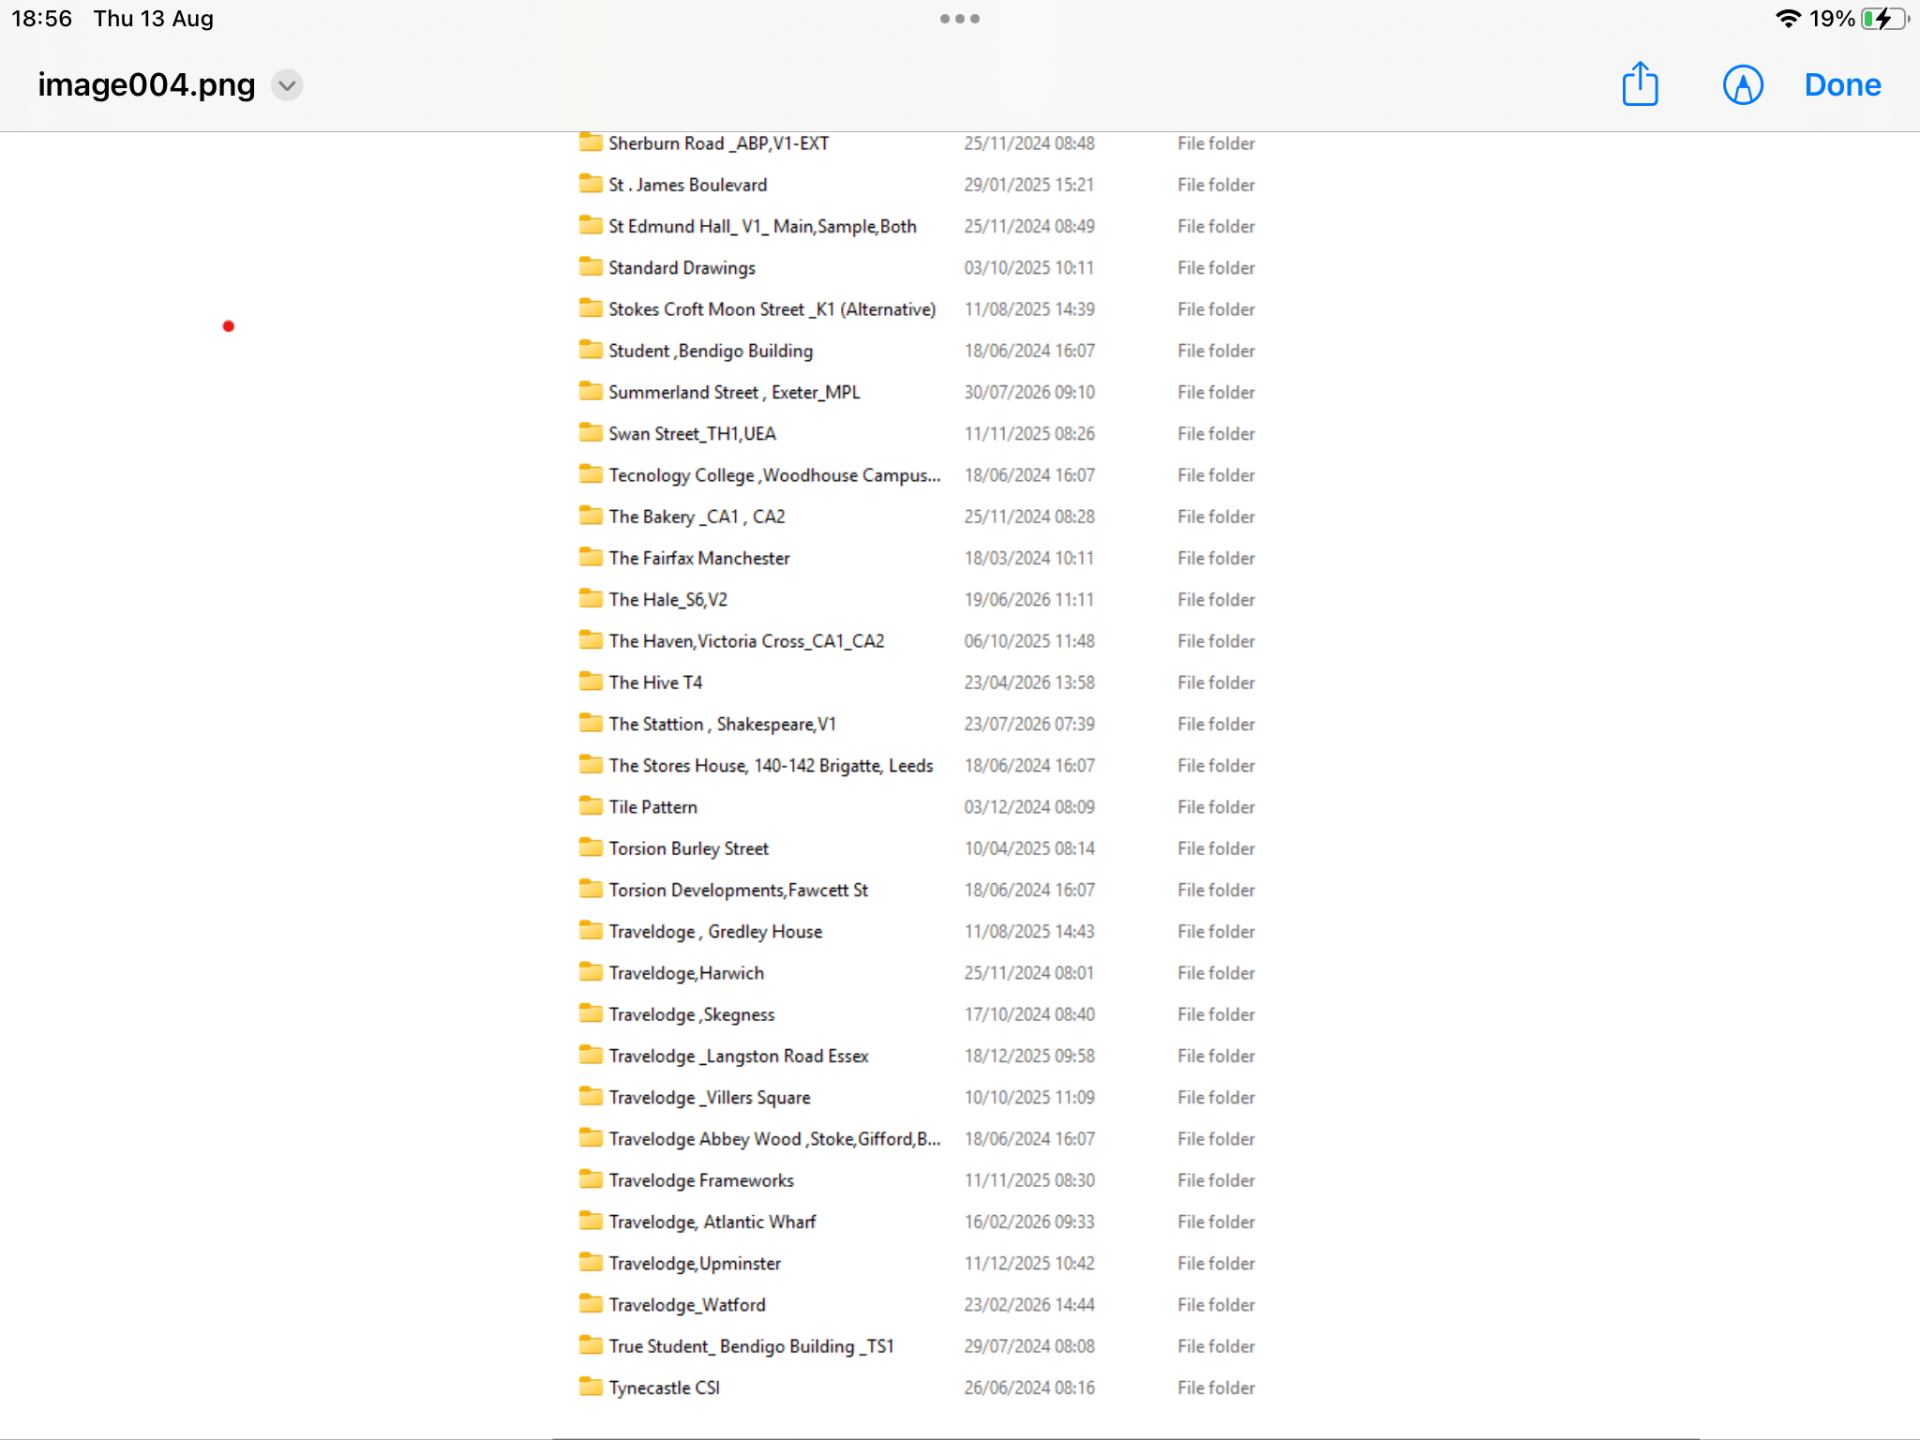Select The Haven,Victoria Cross_CA1_CA2 name
The width and height of the screenshot is (1920, 1440).
(746, 641)
